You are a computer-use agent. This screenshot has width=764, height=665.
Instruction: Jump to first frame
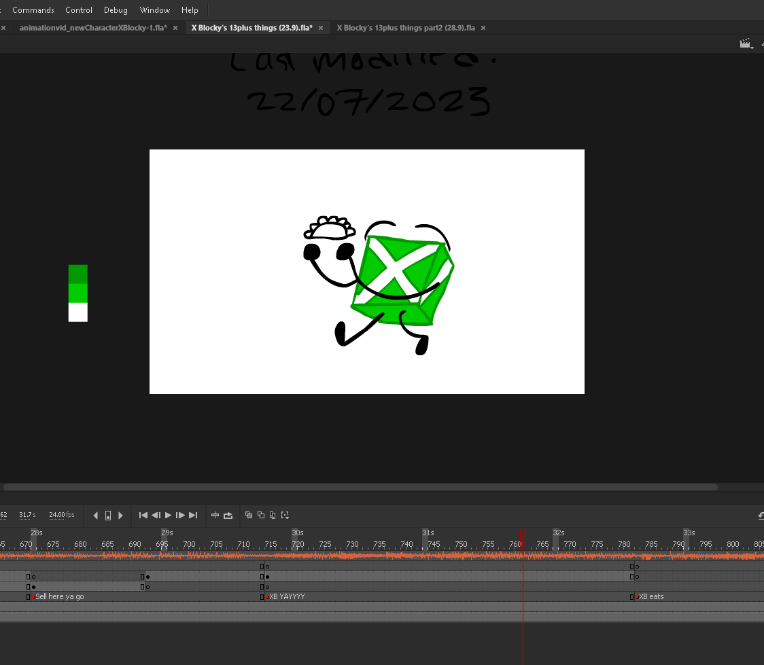click(143, 515)
